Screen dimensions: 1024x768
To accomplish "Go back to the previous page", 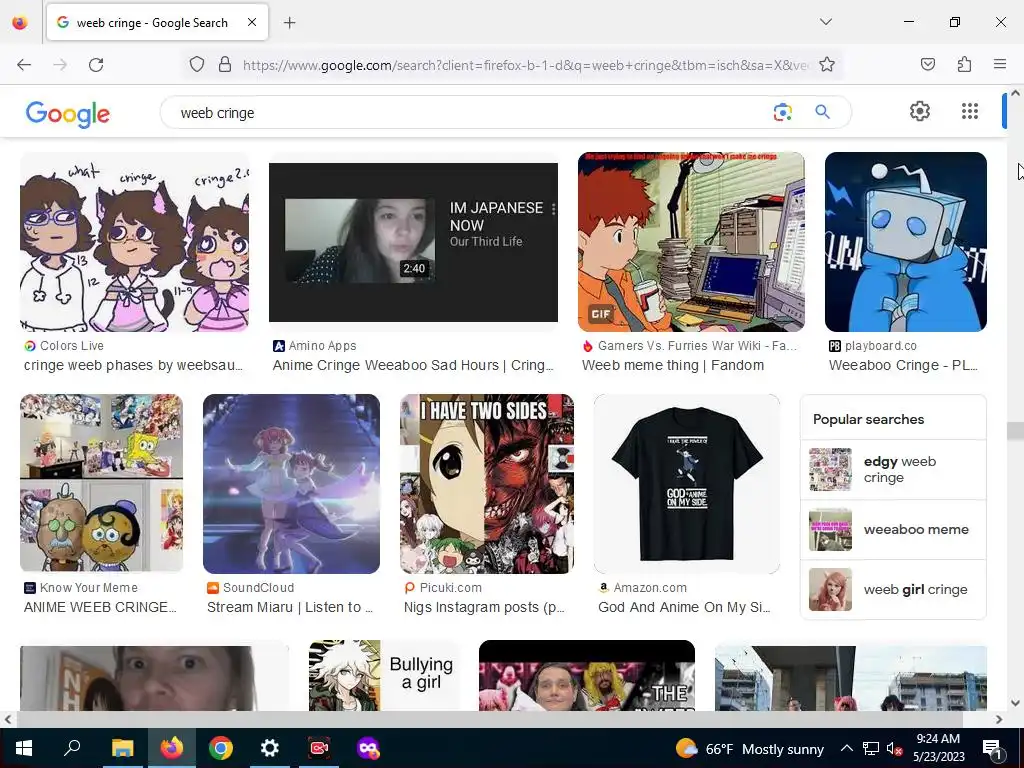I will 24,65.
